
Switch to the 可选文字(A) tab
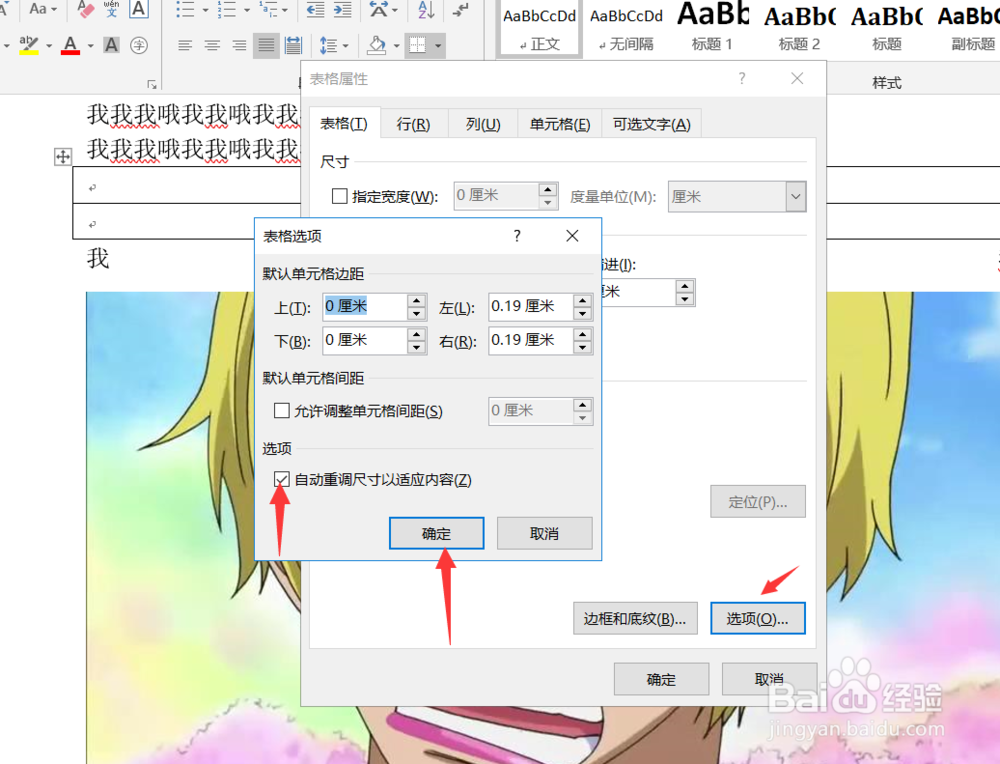click(651, 124)
